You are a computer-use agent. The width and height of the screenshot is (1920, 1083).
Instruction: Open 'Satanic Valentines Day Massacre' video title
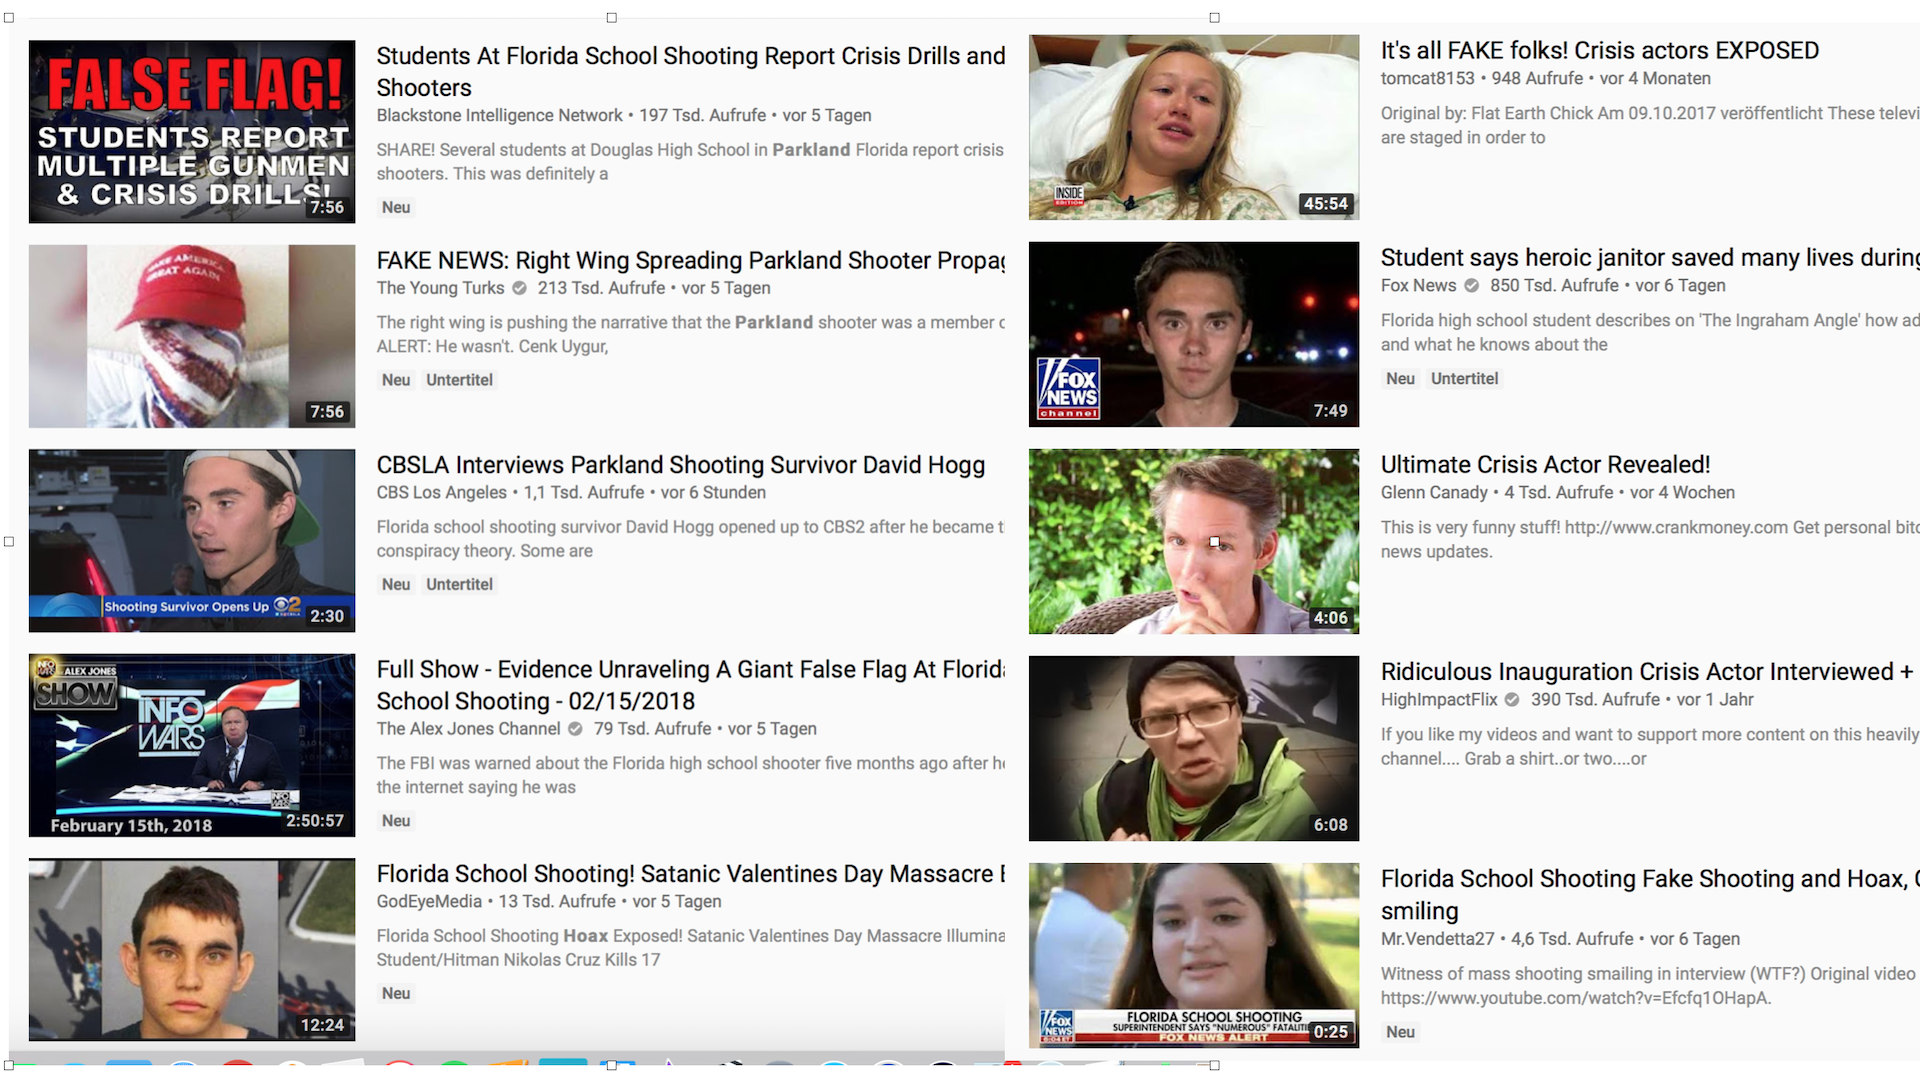(691, 874)
